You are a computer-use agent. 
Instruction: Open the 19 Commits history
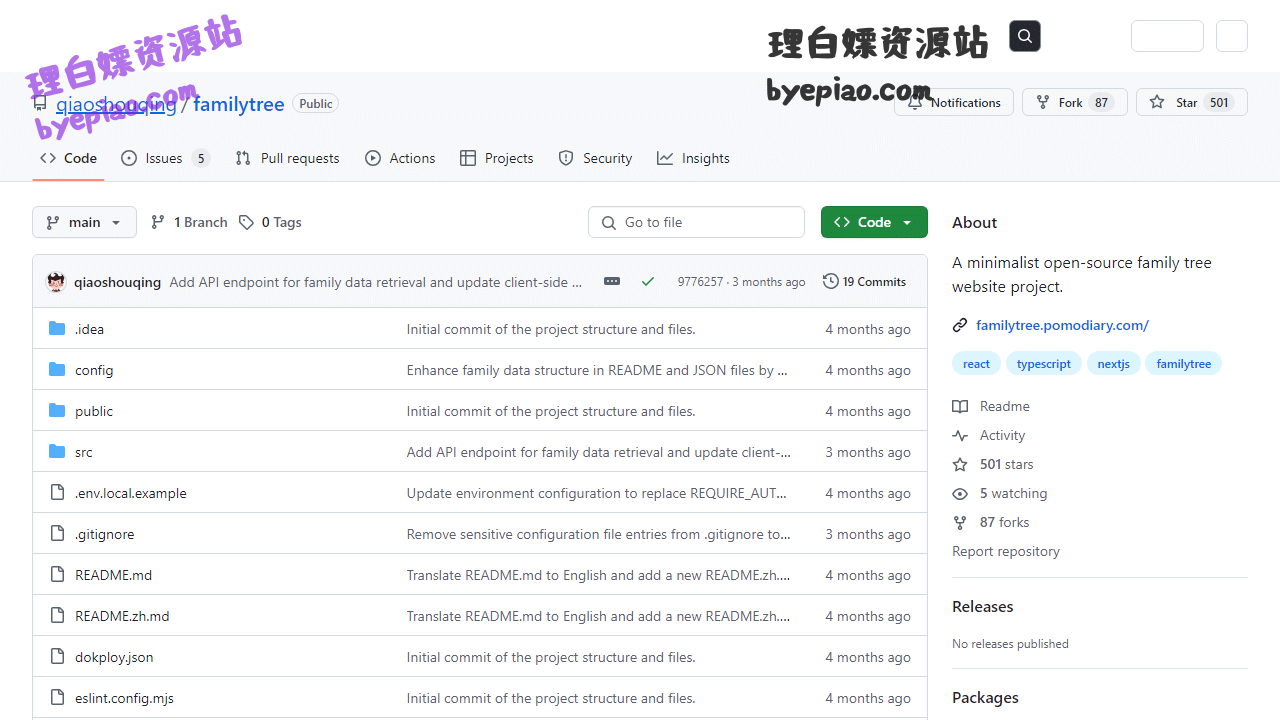pyautogui.click(x=864, y=282)
